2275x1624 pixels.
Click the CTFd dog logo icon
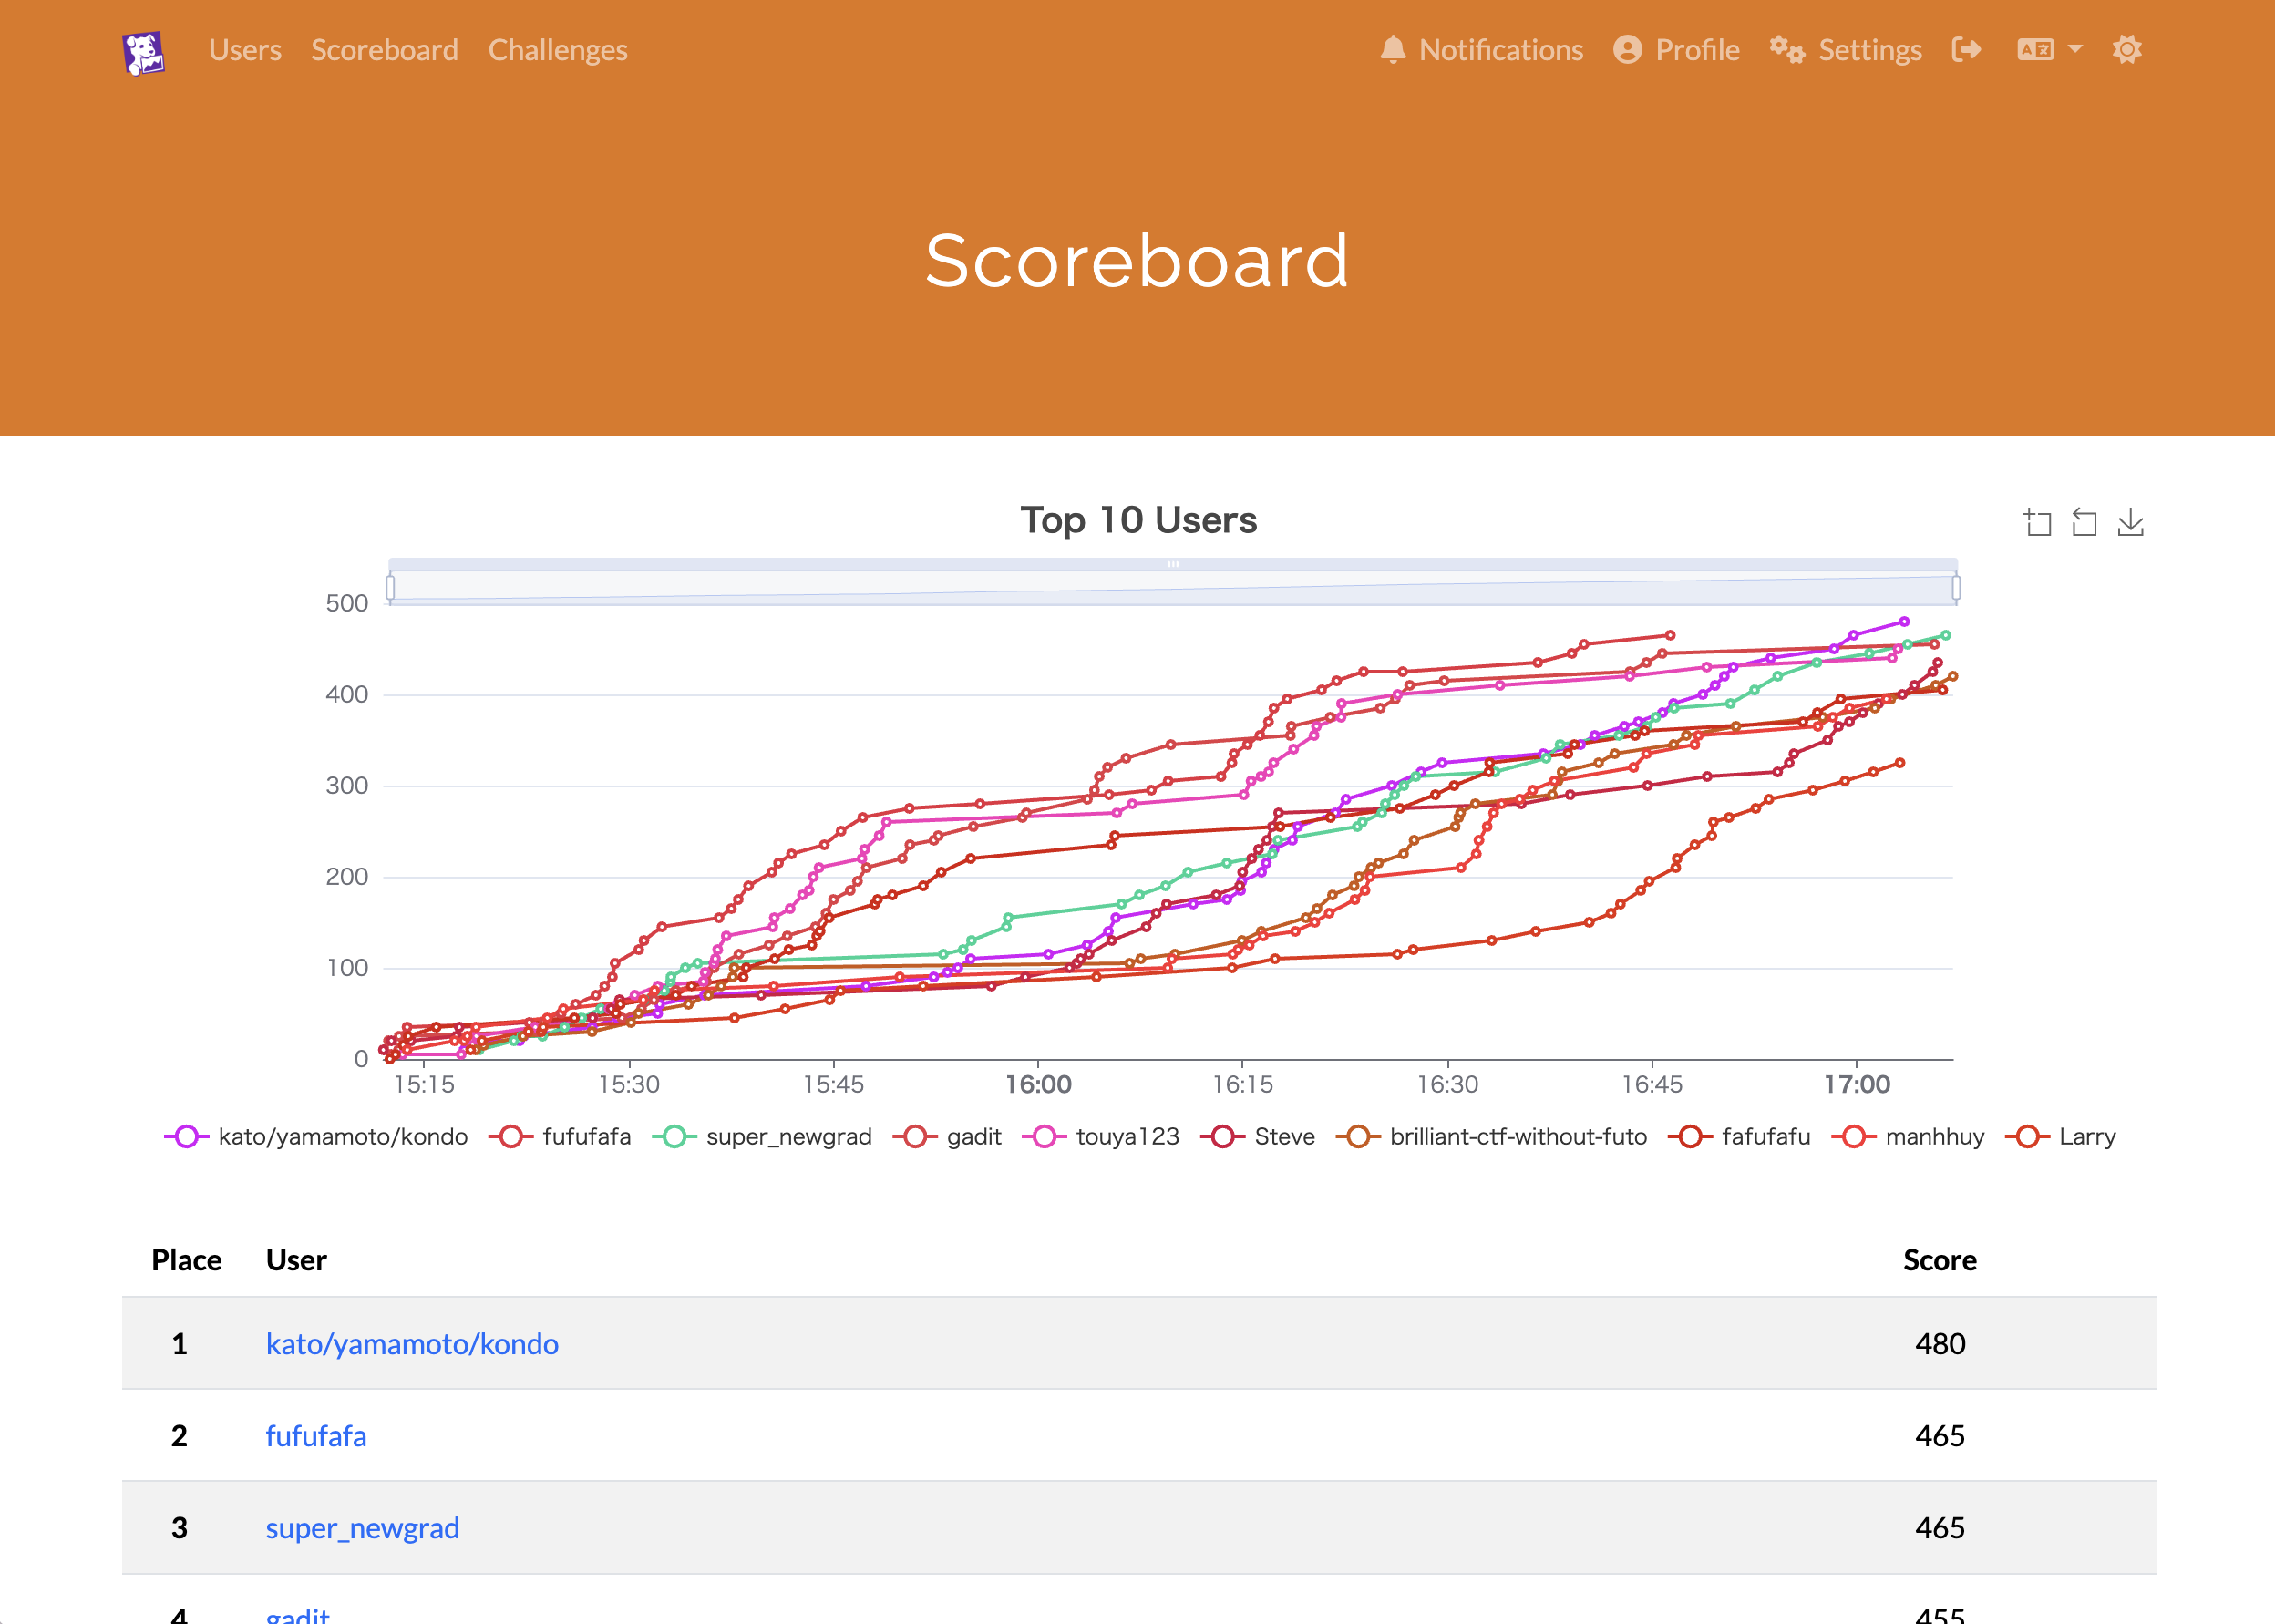[x=144, y=52]
